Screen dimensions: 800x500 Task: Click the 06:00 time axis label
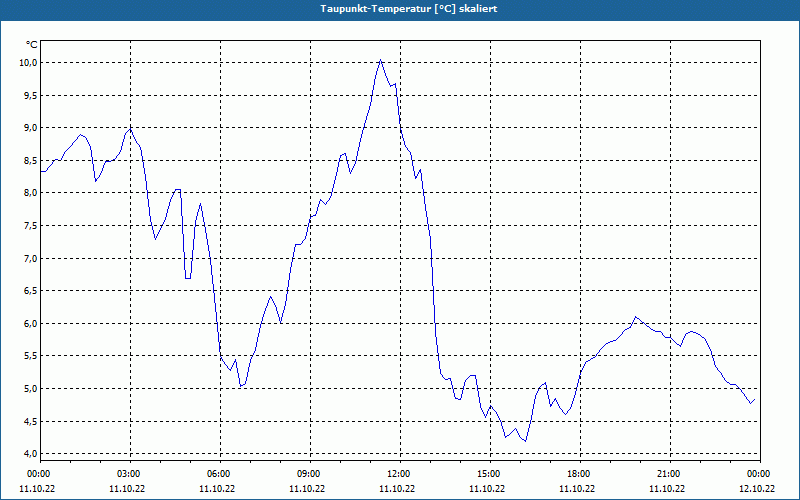coord(220,474)
